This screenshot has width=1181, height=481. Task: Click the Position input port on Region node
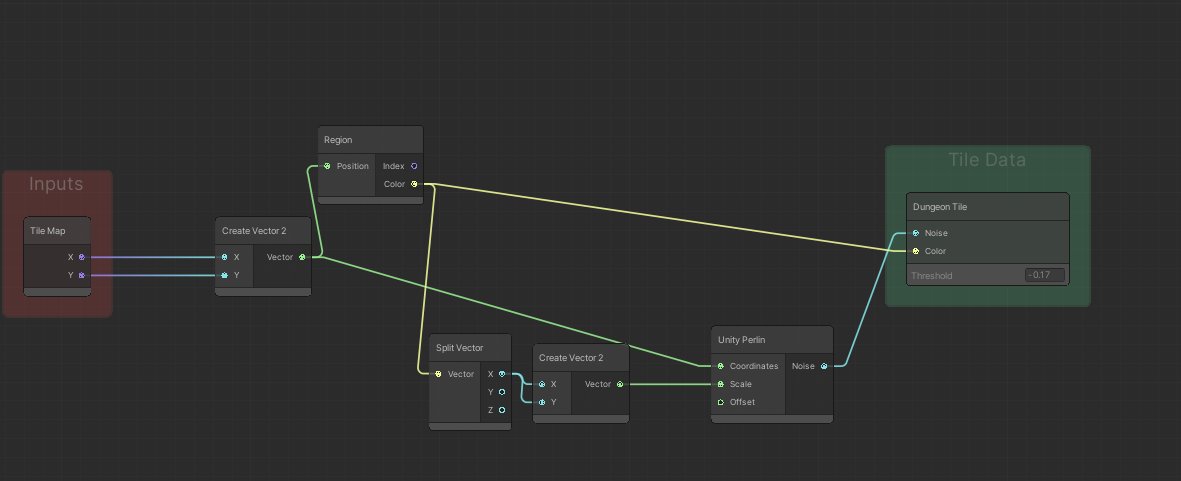[x=327, y=166]
